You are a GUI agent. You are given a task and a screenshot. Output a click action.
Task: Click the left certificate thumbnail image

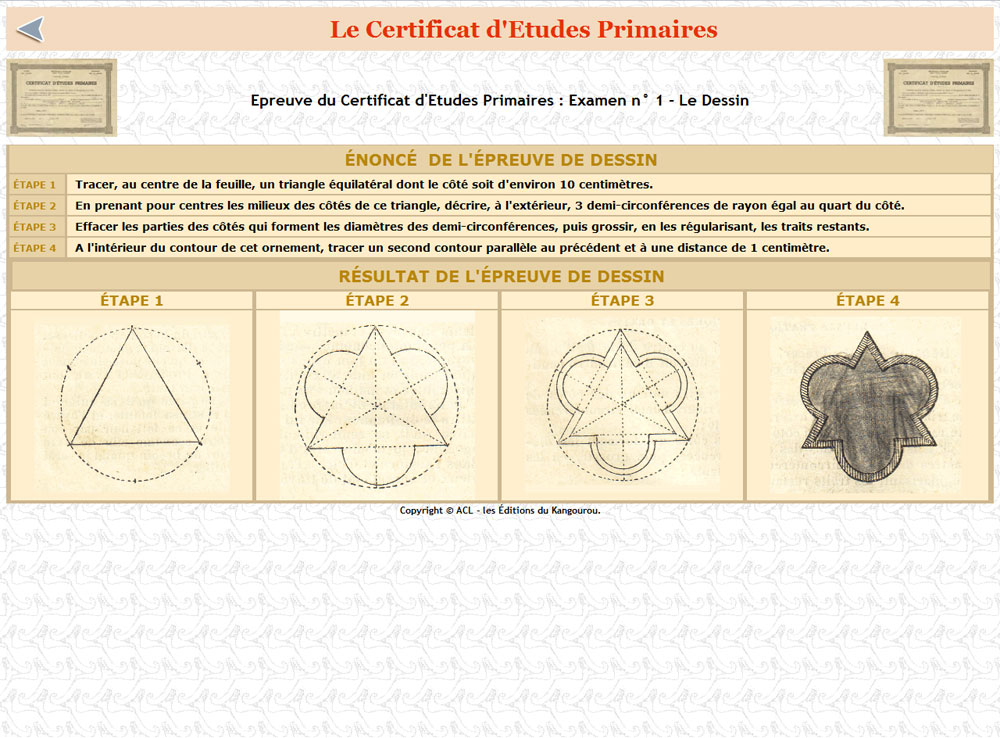[62, 97]
